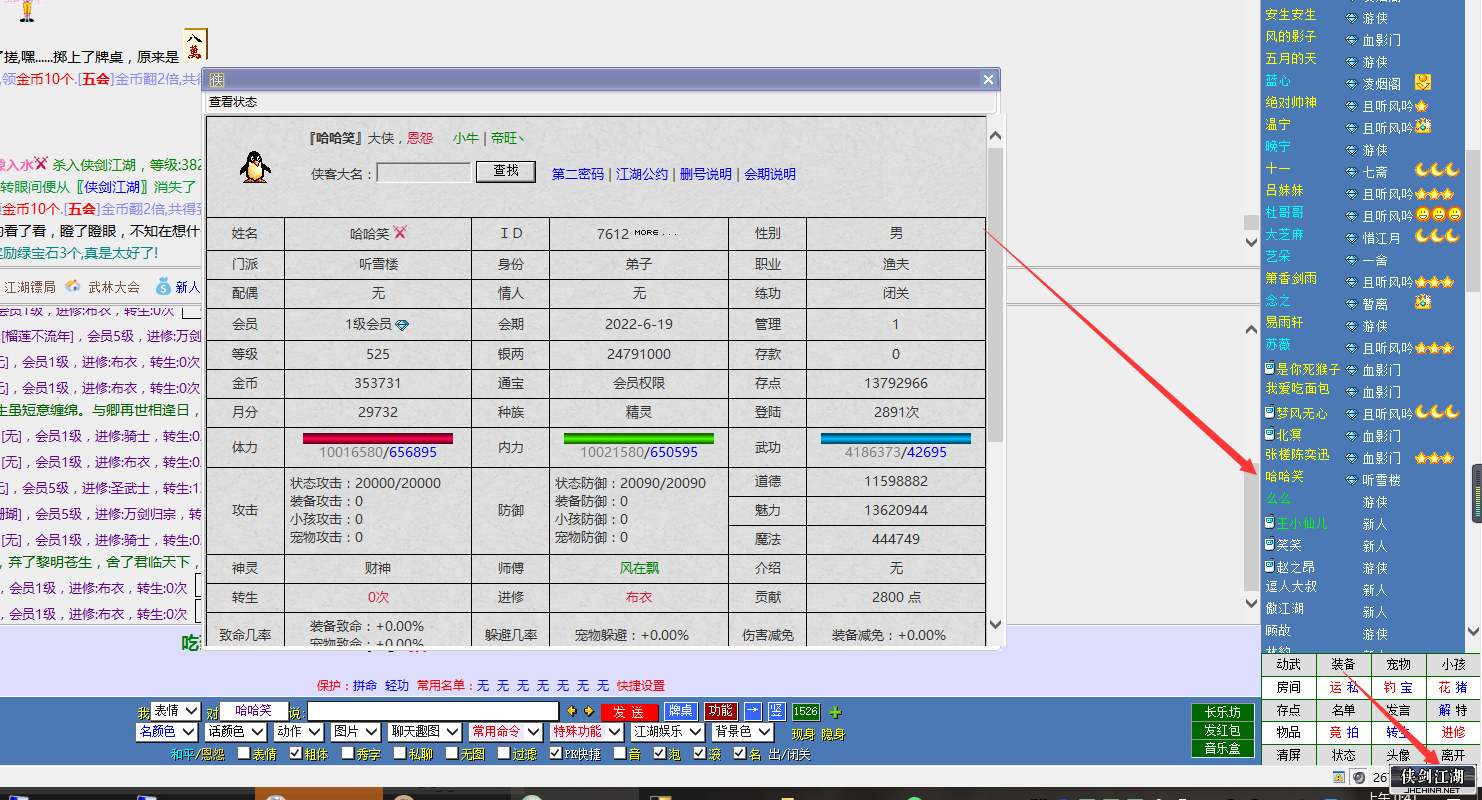1482x800 pixels.
Task: Click the phone icon before 北溟
Action: [x=1270, y=435]
